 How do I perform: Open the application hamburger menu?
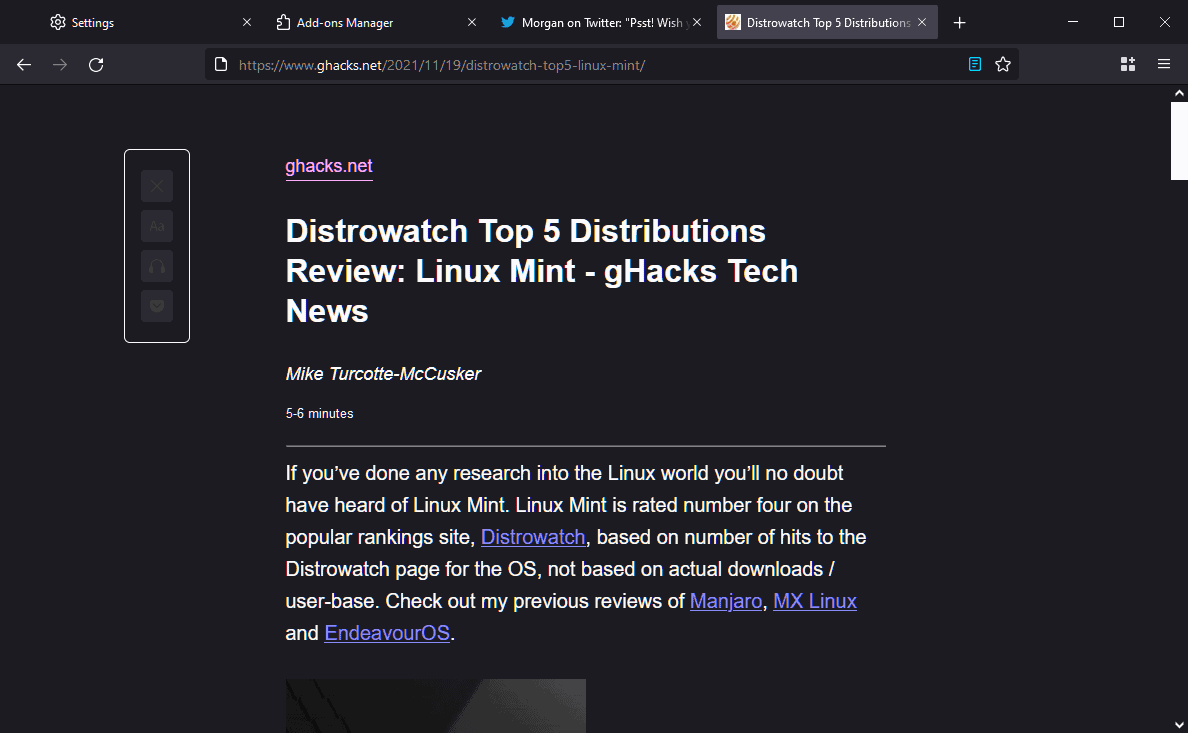(x=1164, y=64)
